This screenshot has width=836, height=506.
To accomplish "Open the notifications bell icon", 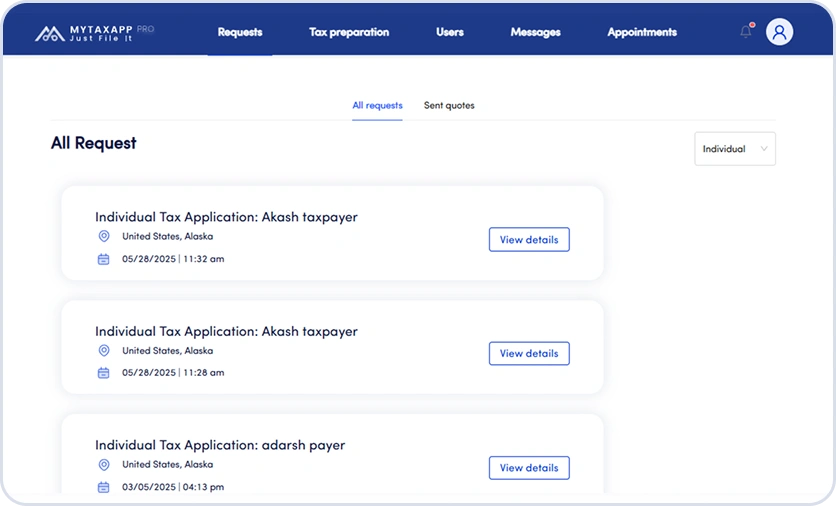I will click(x=746, y=32).
